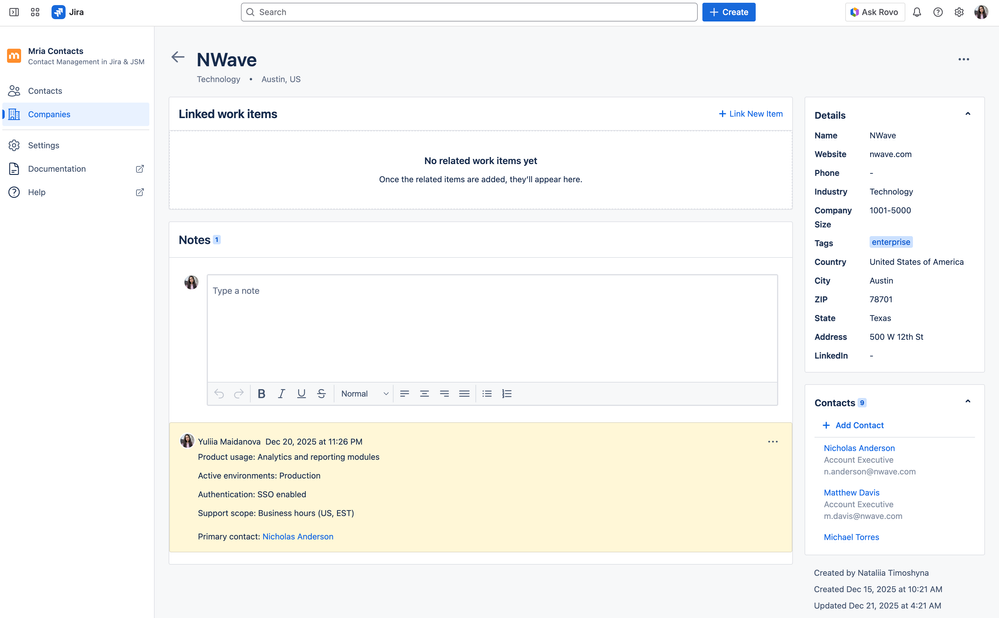Go back using the arrow next to NWave
This screenshot has height=618, width=999.
178,57
